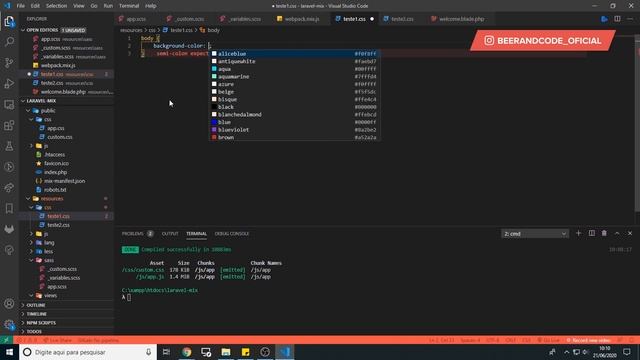
Task: Open the Extensions view
Action: pos(9,125)
